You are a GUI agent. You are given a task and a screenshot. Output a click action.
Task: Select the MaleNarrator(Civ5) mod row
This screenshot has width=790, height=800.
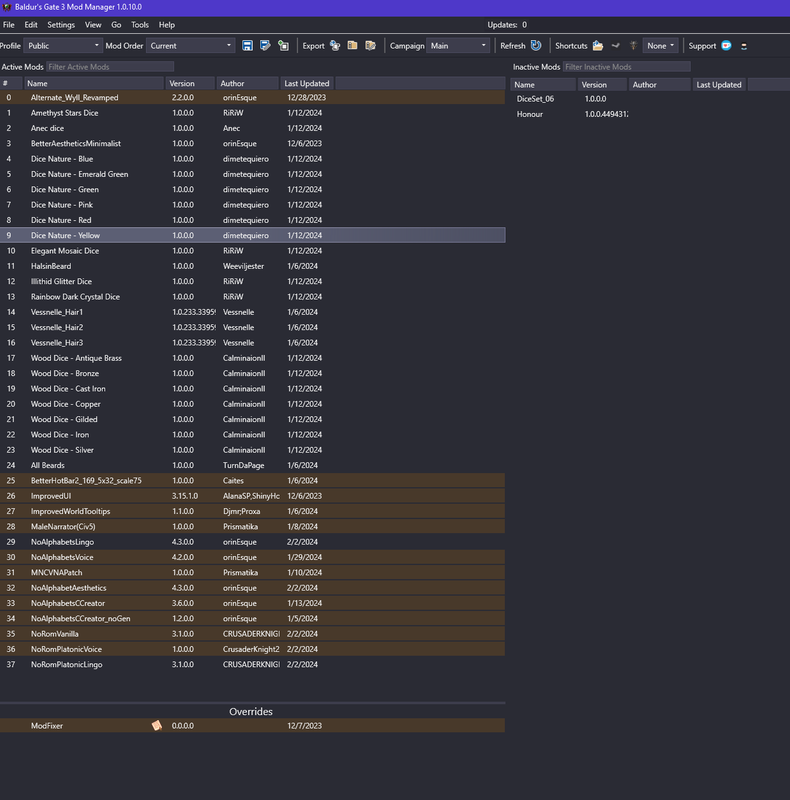253,526
